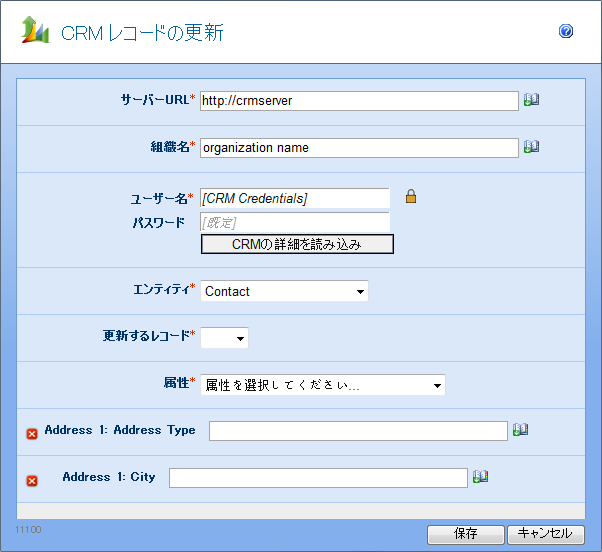Click the organization name text field

(x=359, y=147)
